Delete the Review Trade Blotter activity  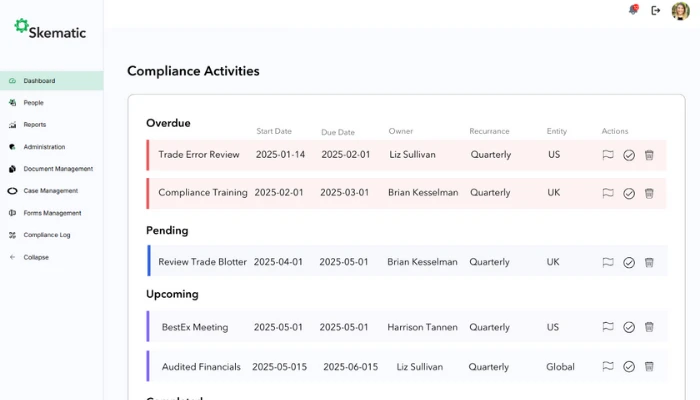coord(649,262)
